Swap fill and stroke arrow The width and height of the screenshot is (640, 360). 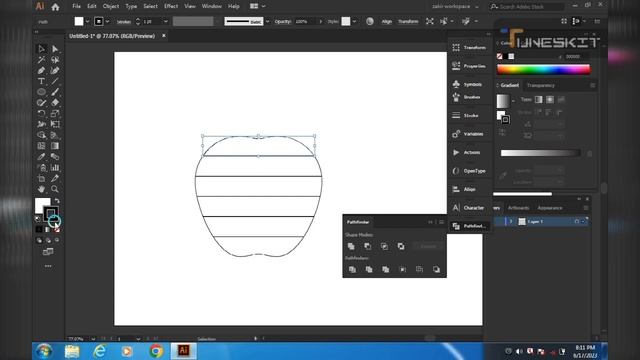coord(57,200)
